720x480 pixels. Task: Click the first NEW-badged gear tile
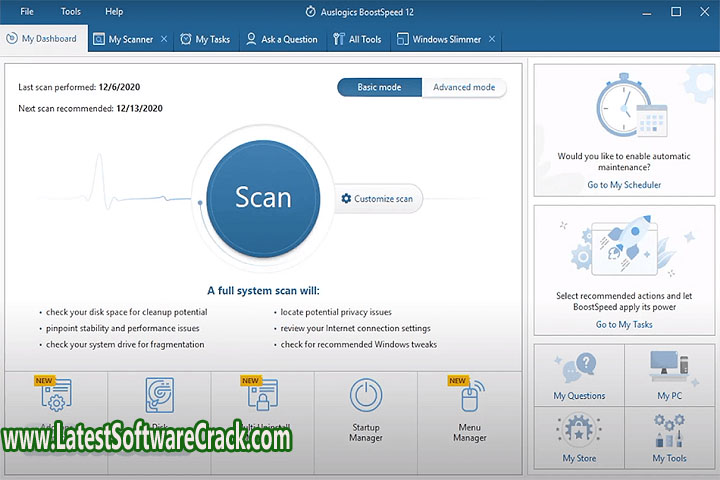point(56,396)
